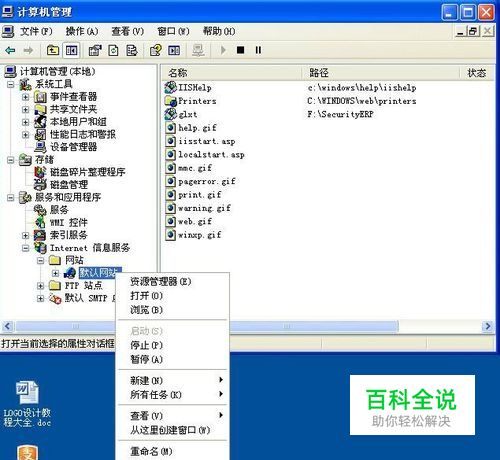Click the list pane right scroll arrow
The image size is (500, 460).
488,326
